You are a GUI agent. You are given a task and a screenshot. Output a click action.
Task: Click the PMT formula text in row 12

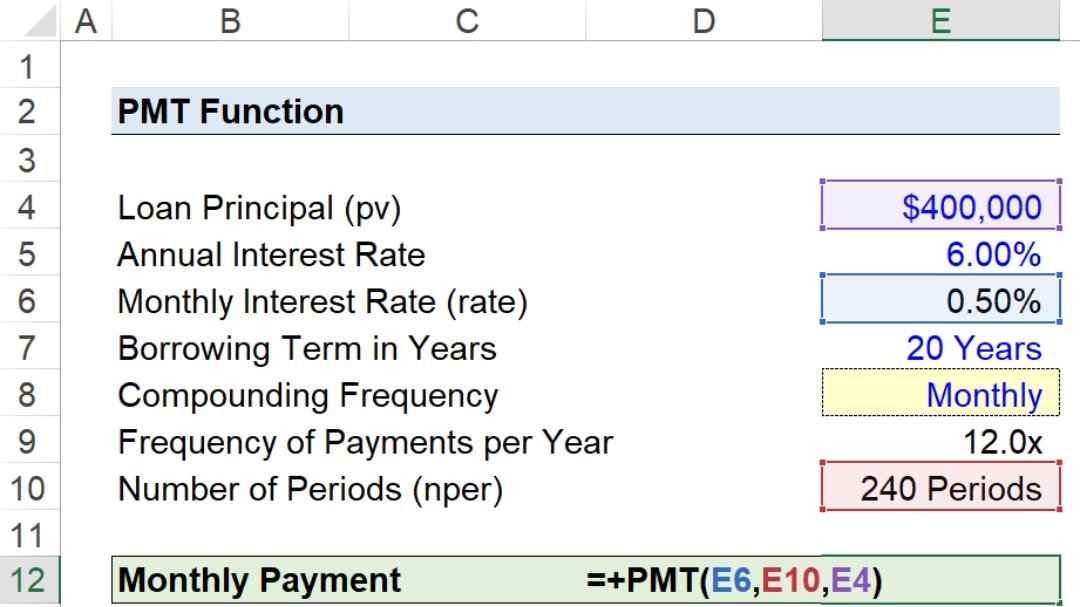734,580
